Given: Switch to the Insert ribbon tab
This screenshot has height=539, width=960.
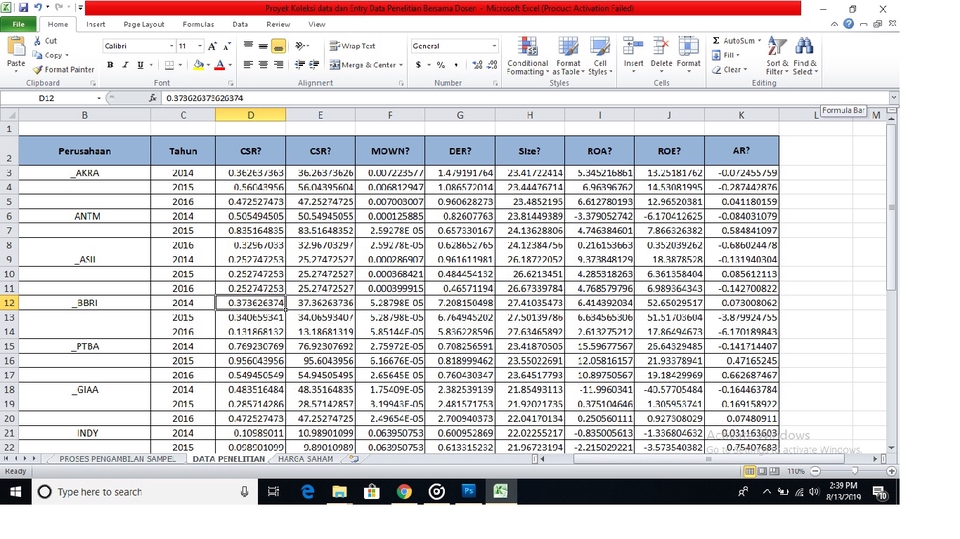Looking at the screenshot, I should (x=96, y=24).
